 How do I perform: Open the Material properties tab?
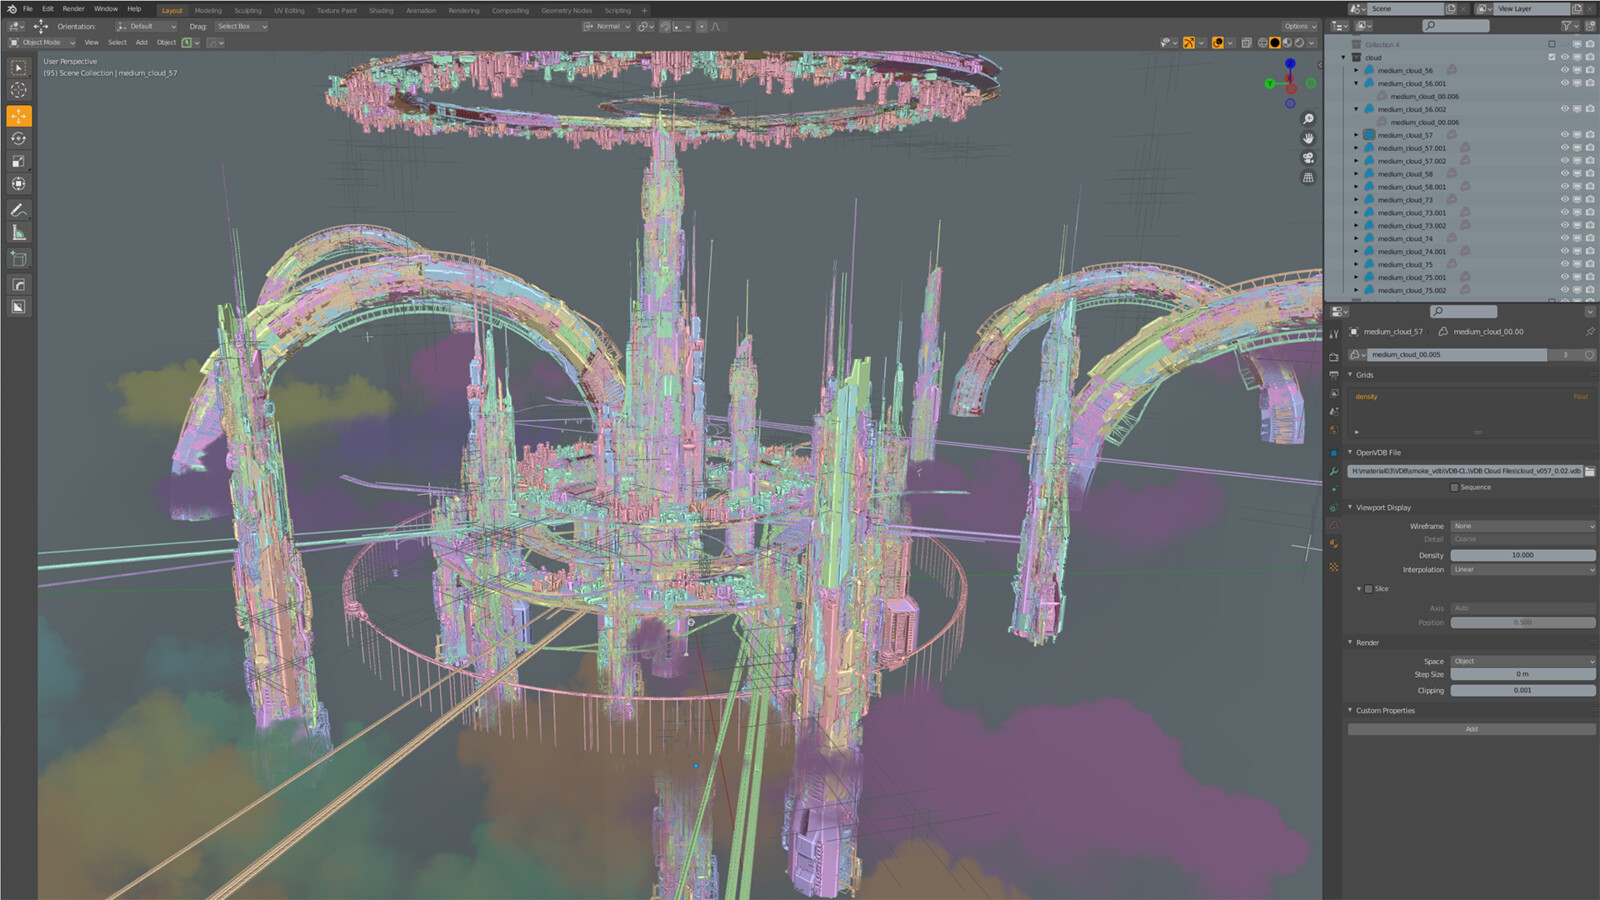(x=1334, y=545)
